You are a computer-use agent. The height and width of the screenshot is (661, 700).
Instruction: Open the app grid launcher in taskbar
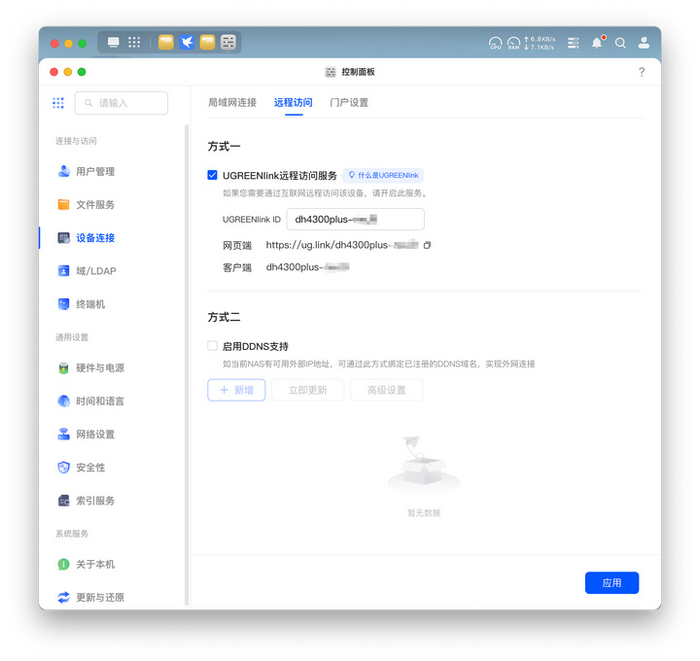tap(134, 42)
